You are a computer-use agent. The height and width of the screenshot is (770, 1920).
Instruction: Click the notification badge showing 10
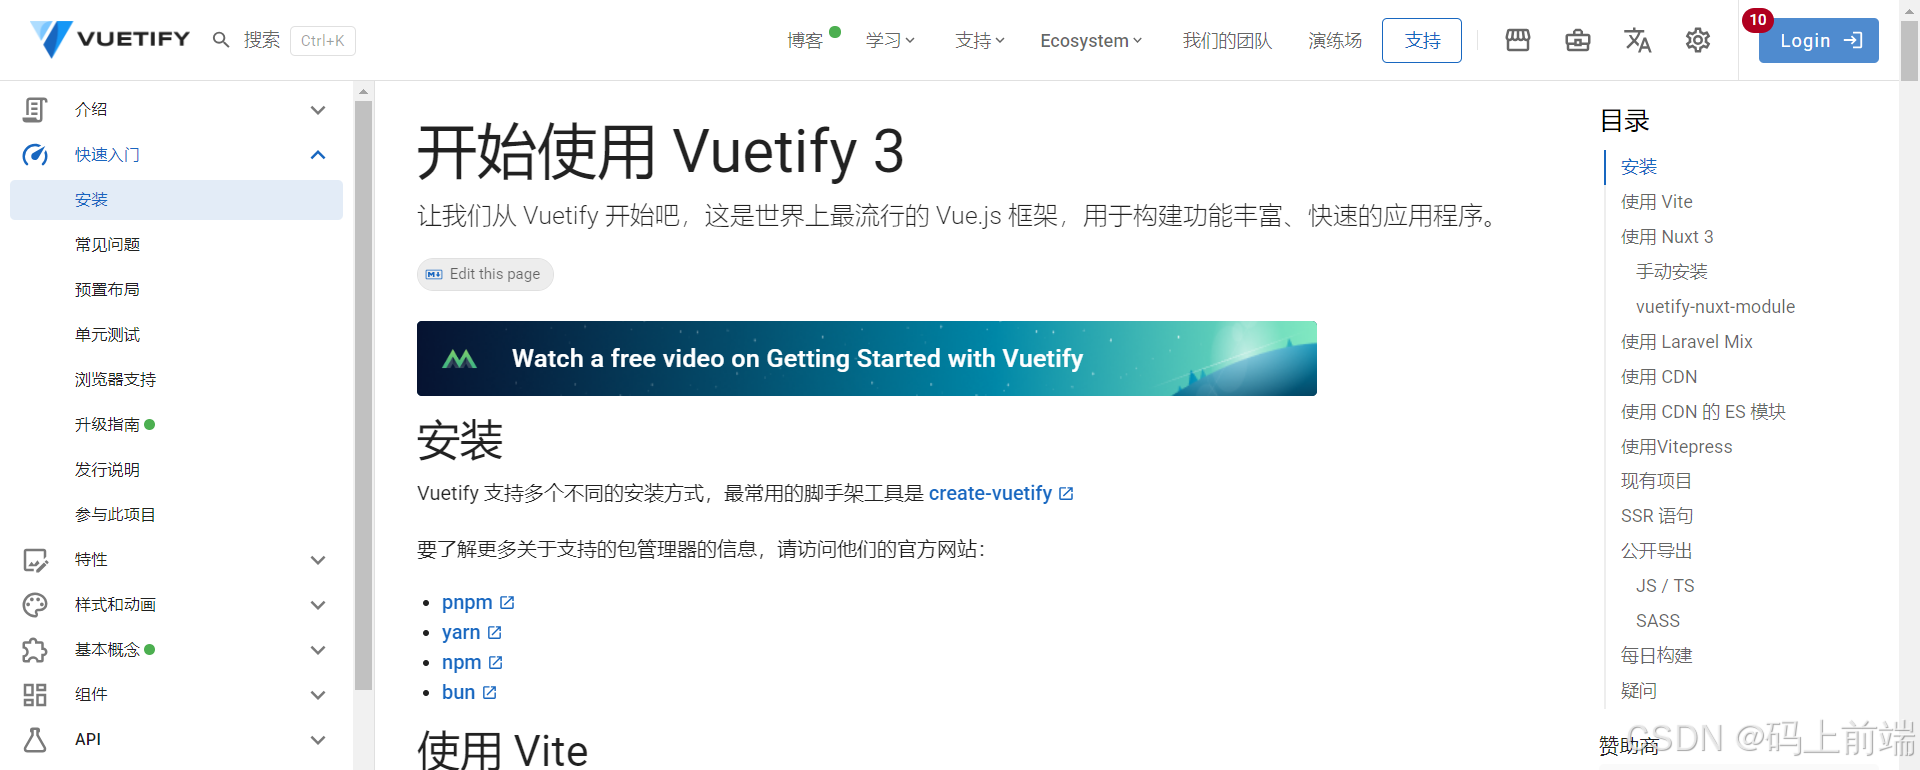[x=1758, y=20]
